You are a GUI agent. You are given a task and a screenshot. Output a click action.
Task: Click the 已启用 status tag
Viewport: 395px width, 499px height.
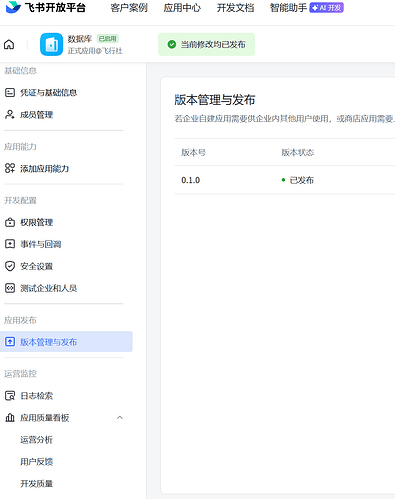click(108, 39)
